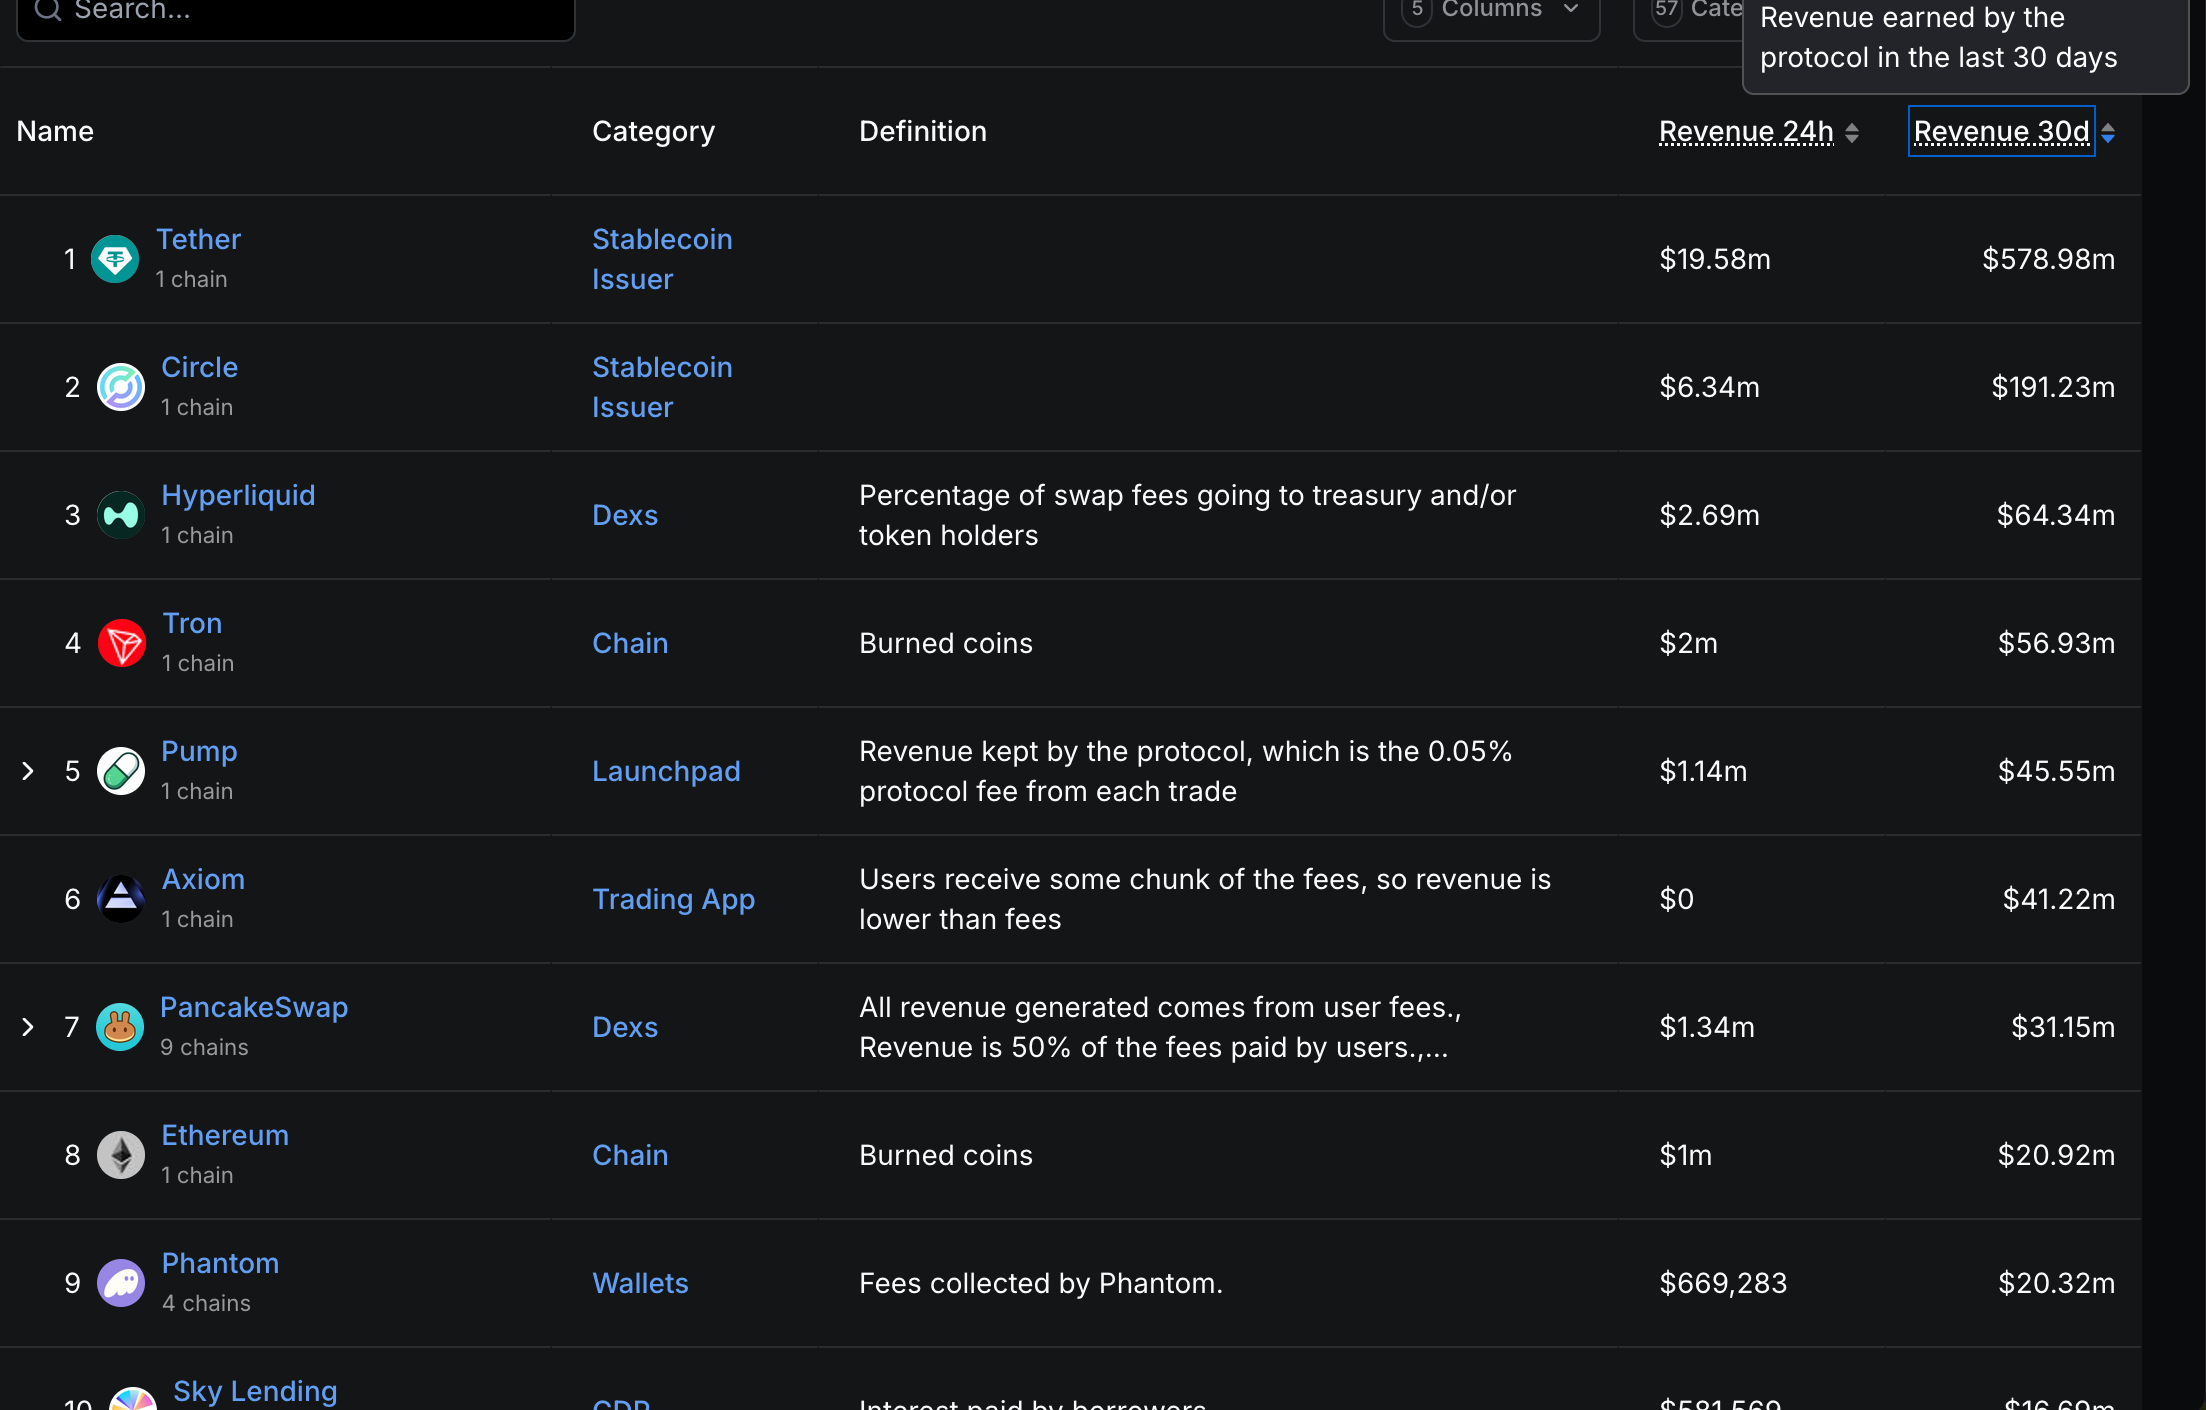This screenshot has width=2206, height=1410.
Task: Click the Category column header
Action: pos(653,131)
